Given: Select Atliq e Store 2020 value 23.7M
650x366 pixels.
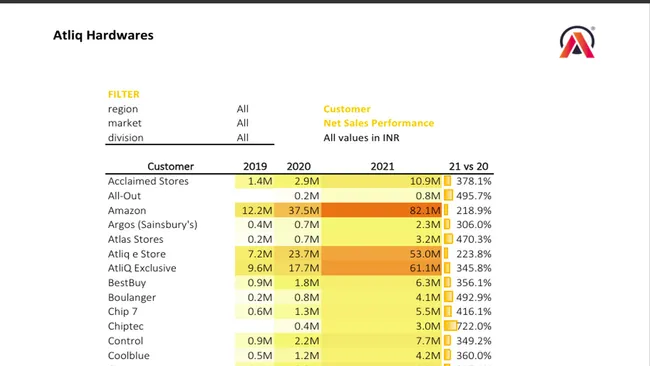Looking at the screenshot, I should [x=304, y=254].
